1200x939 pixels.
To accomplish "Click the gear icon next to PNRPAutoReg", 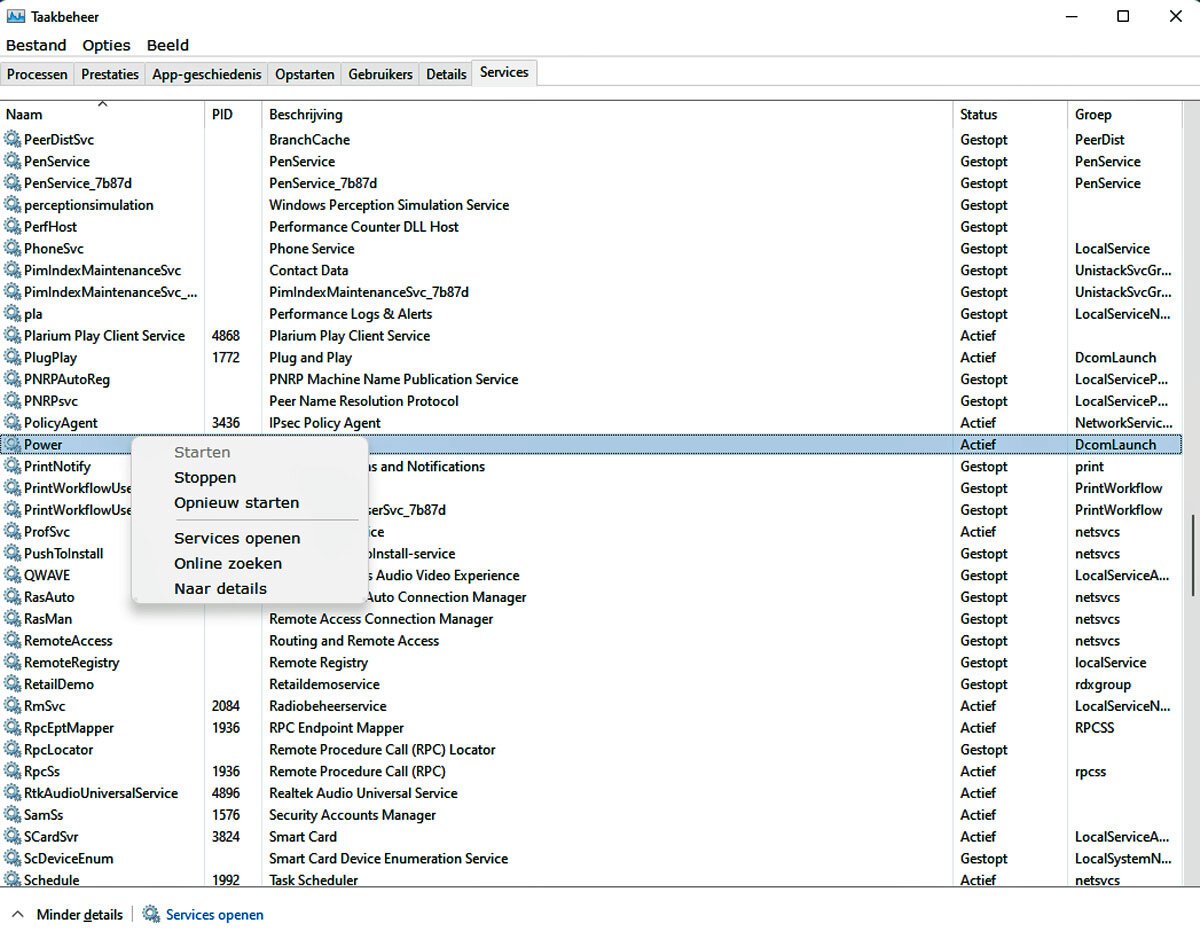I will pos(12,380).
